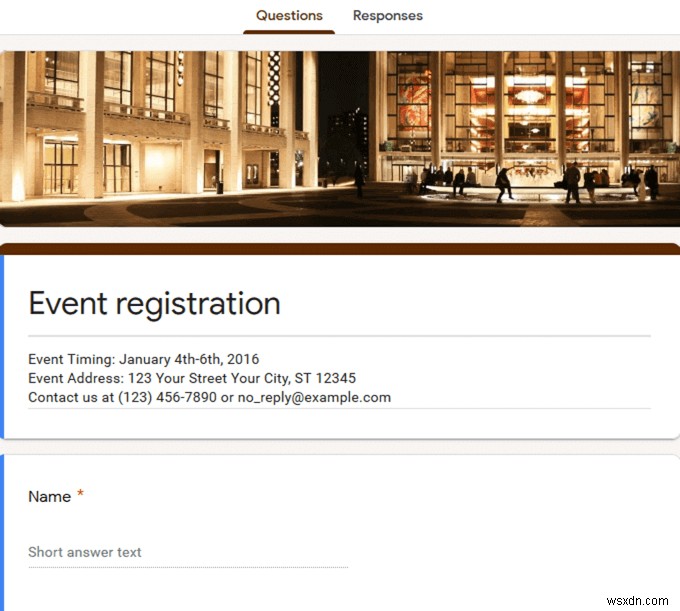Click the Contact us description line
Viewport: 680px width, 611px height.
[x=209, y=397]
